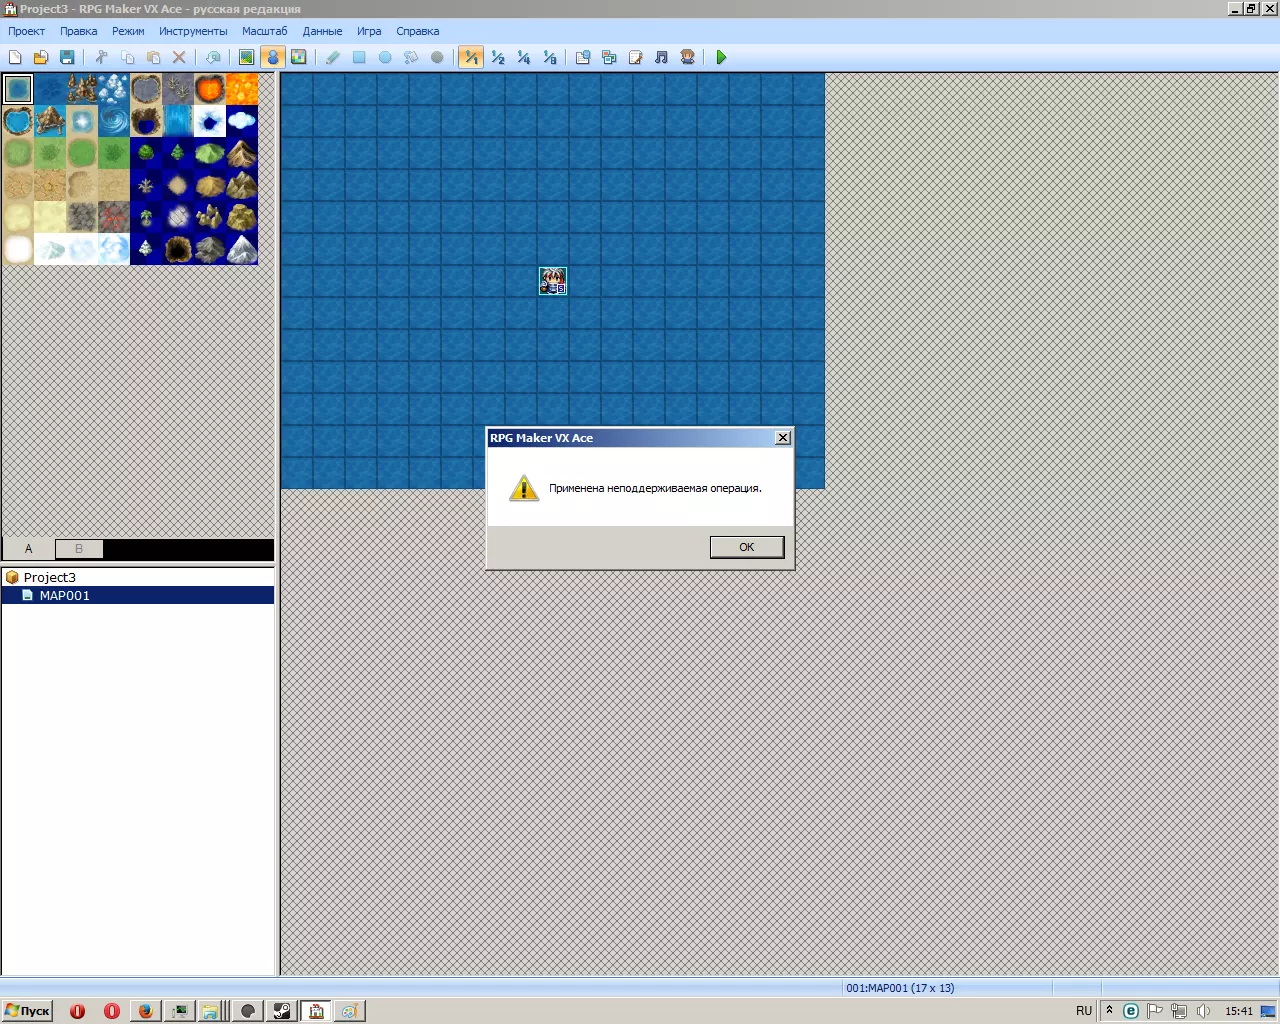Image resolution: width=1280 pixels, height=1024 pixels.
Task: Click the Save Project floppy icon
Action: click(67, 57)
